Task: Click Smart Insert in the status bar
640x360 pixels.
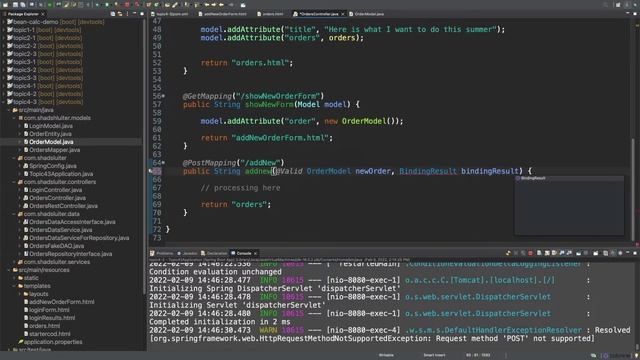Action: [x=434, y=356]
